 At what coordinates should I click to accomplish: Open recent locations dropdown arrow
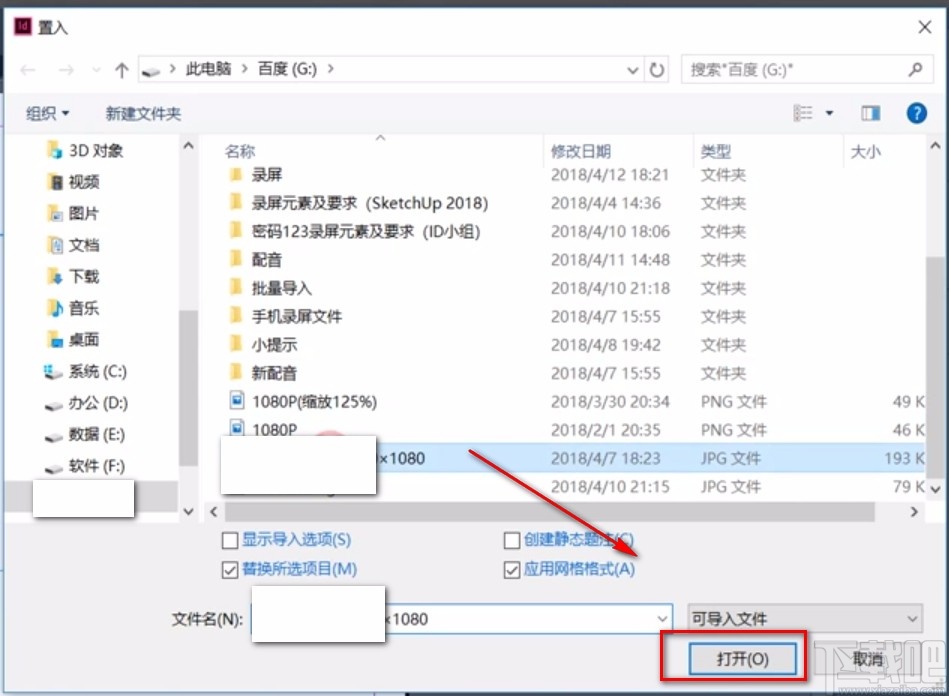(x=96, y=70)
